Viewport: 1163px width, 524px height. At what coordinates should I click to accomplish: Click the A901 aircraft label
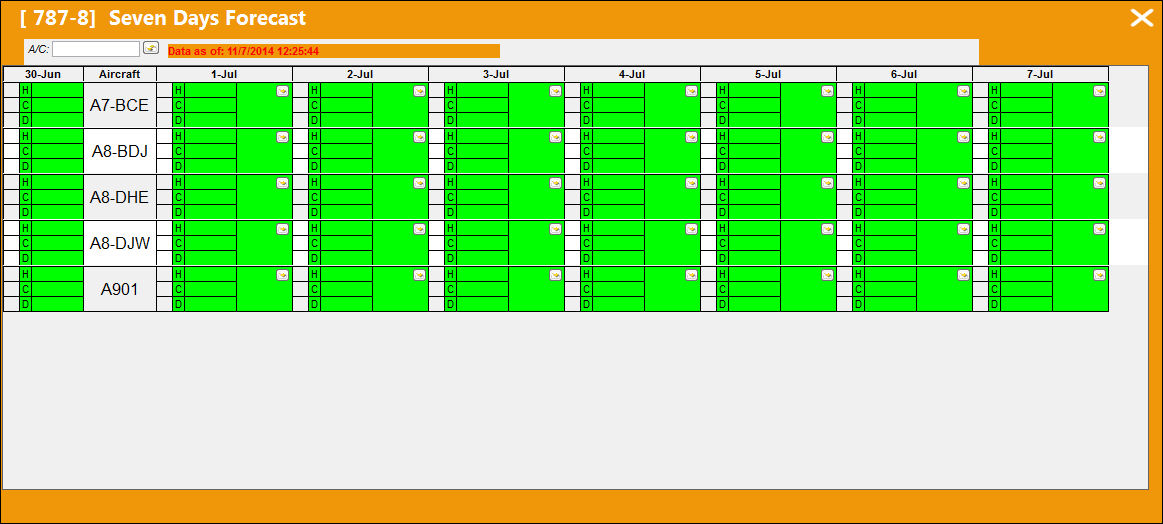point(119,289)
